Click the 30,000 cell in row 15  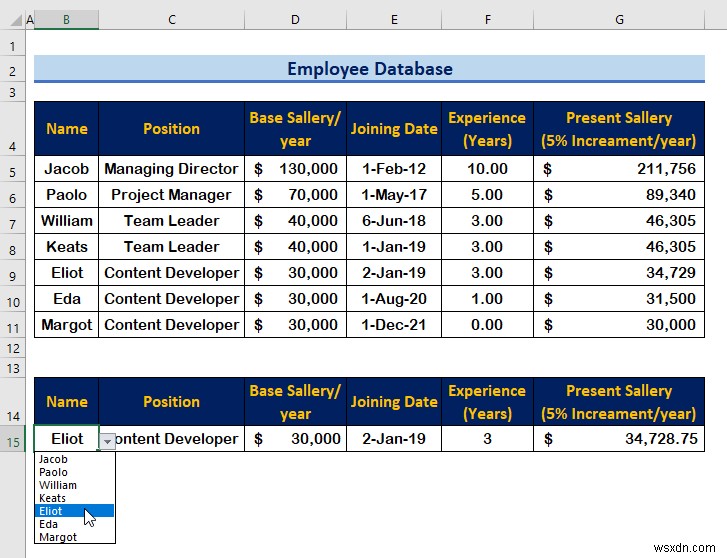point(295,438)
